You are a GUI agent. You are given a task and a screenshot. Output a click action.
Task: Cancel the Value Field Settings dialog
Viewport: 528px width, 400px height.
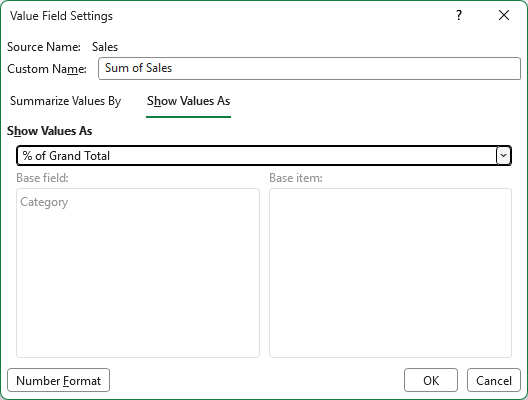(x=494, y=380)
